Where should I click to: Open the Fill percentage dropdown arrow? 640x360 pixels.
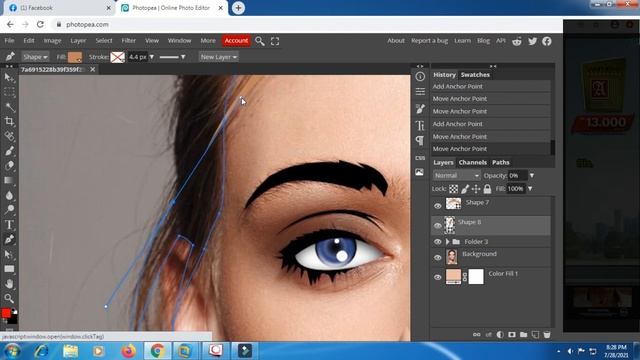click(x=530, y=189)
